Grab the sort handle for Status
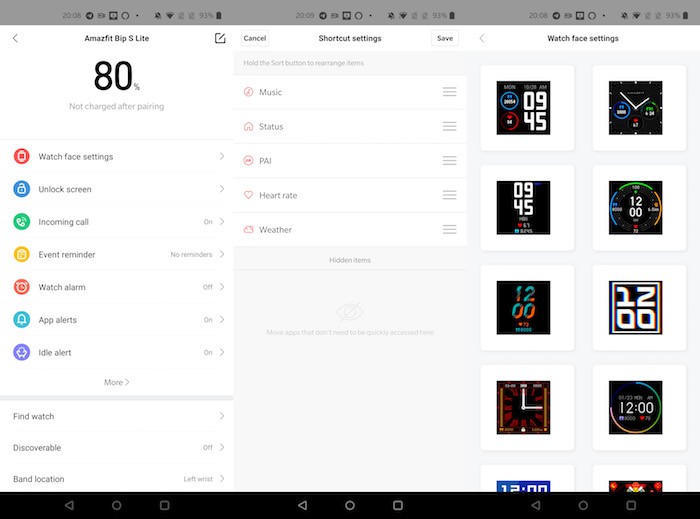 (450, 126)
